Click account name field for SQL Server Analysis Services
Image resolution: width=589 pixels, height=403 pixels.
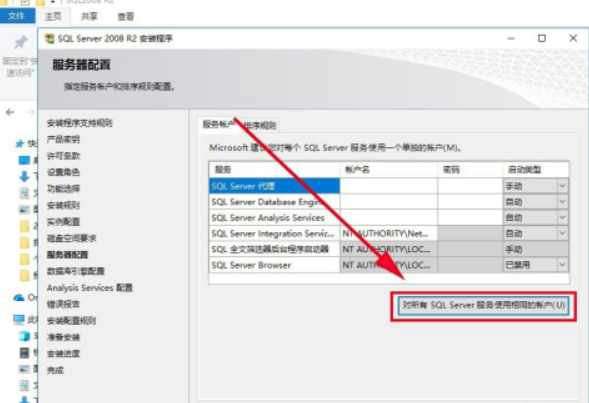point(389,217)
